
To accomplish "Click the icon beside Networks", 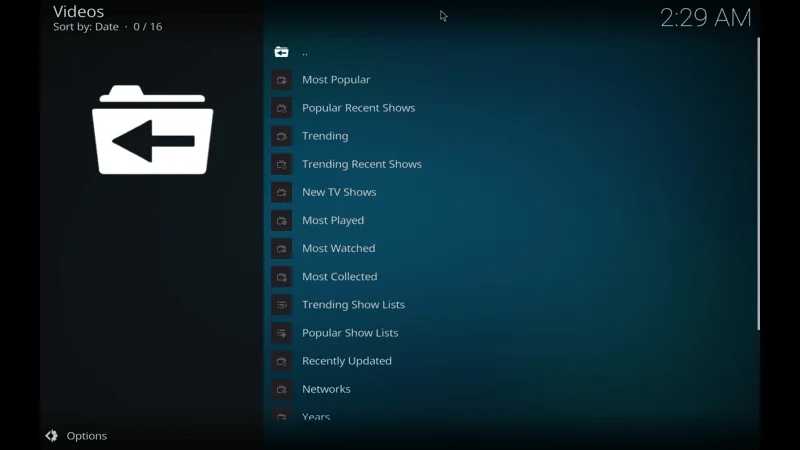I will click(x=281, y=389).
